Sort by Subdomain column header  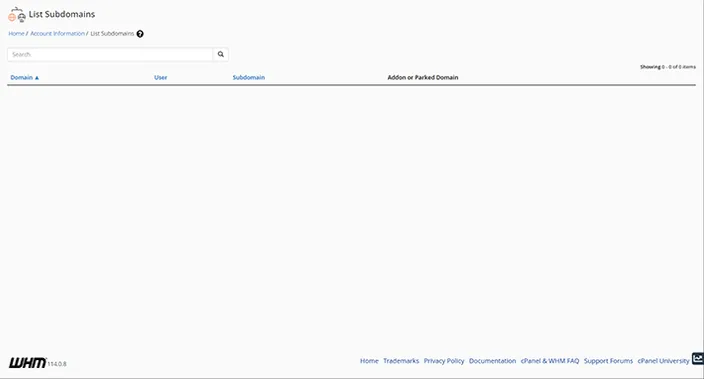coord(249,77)
